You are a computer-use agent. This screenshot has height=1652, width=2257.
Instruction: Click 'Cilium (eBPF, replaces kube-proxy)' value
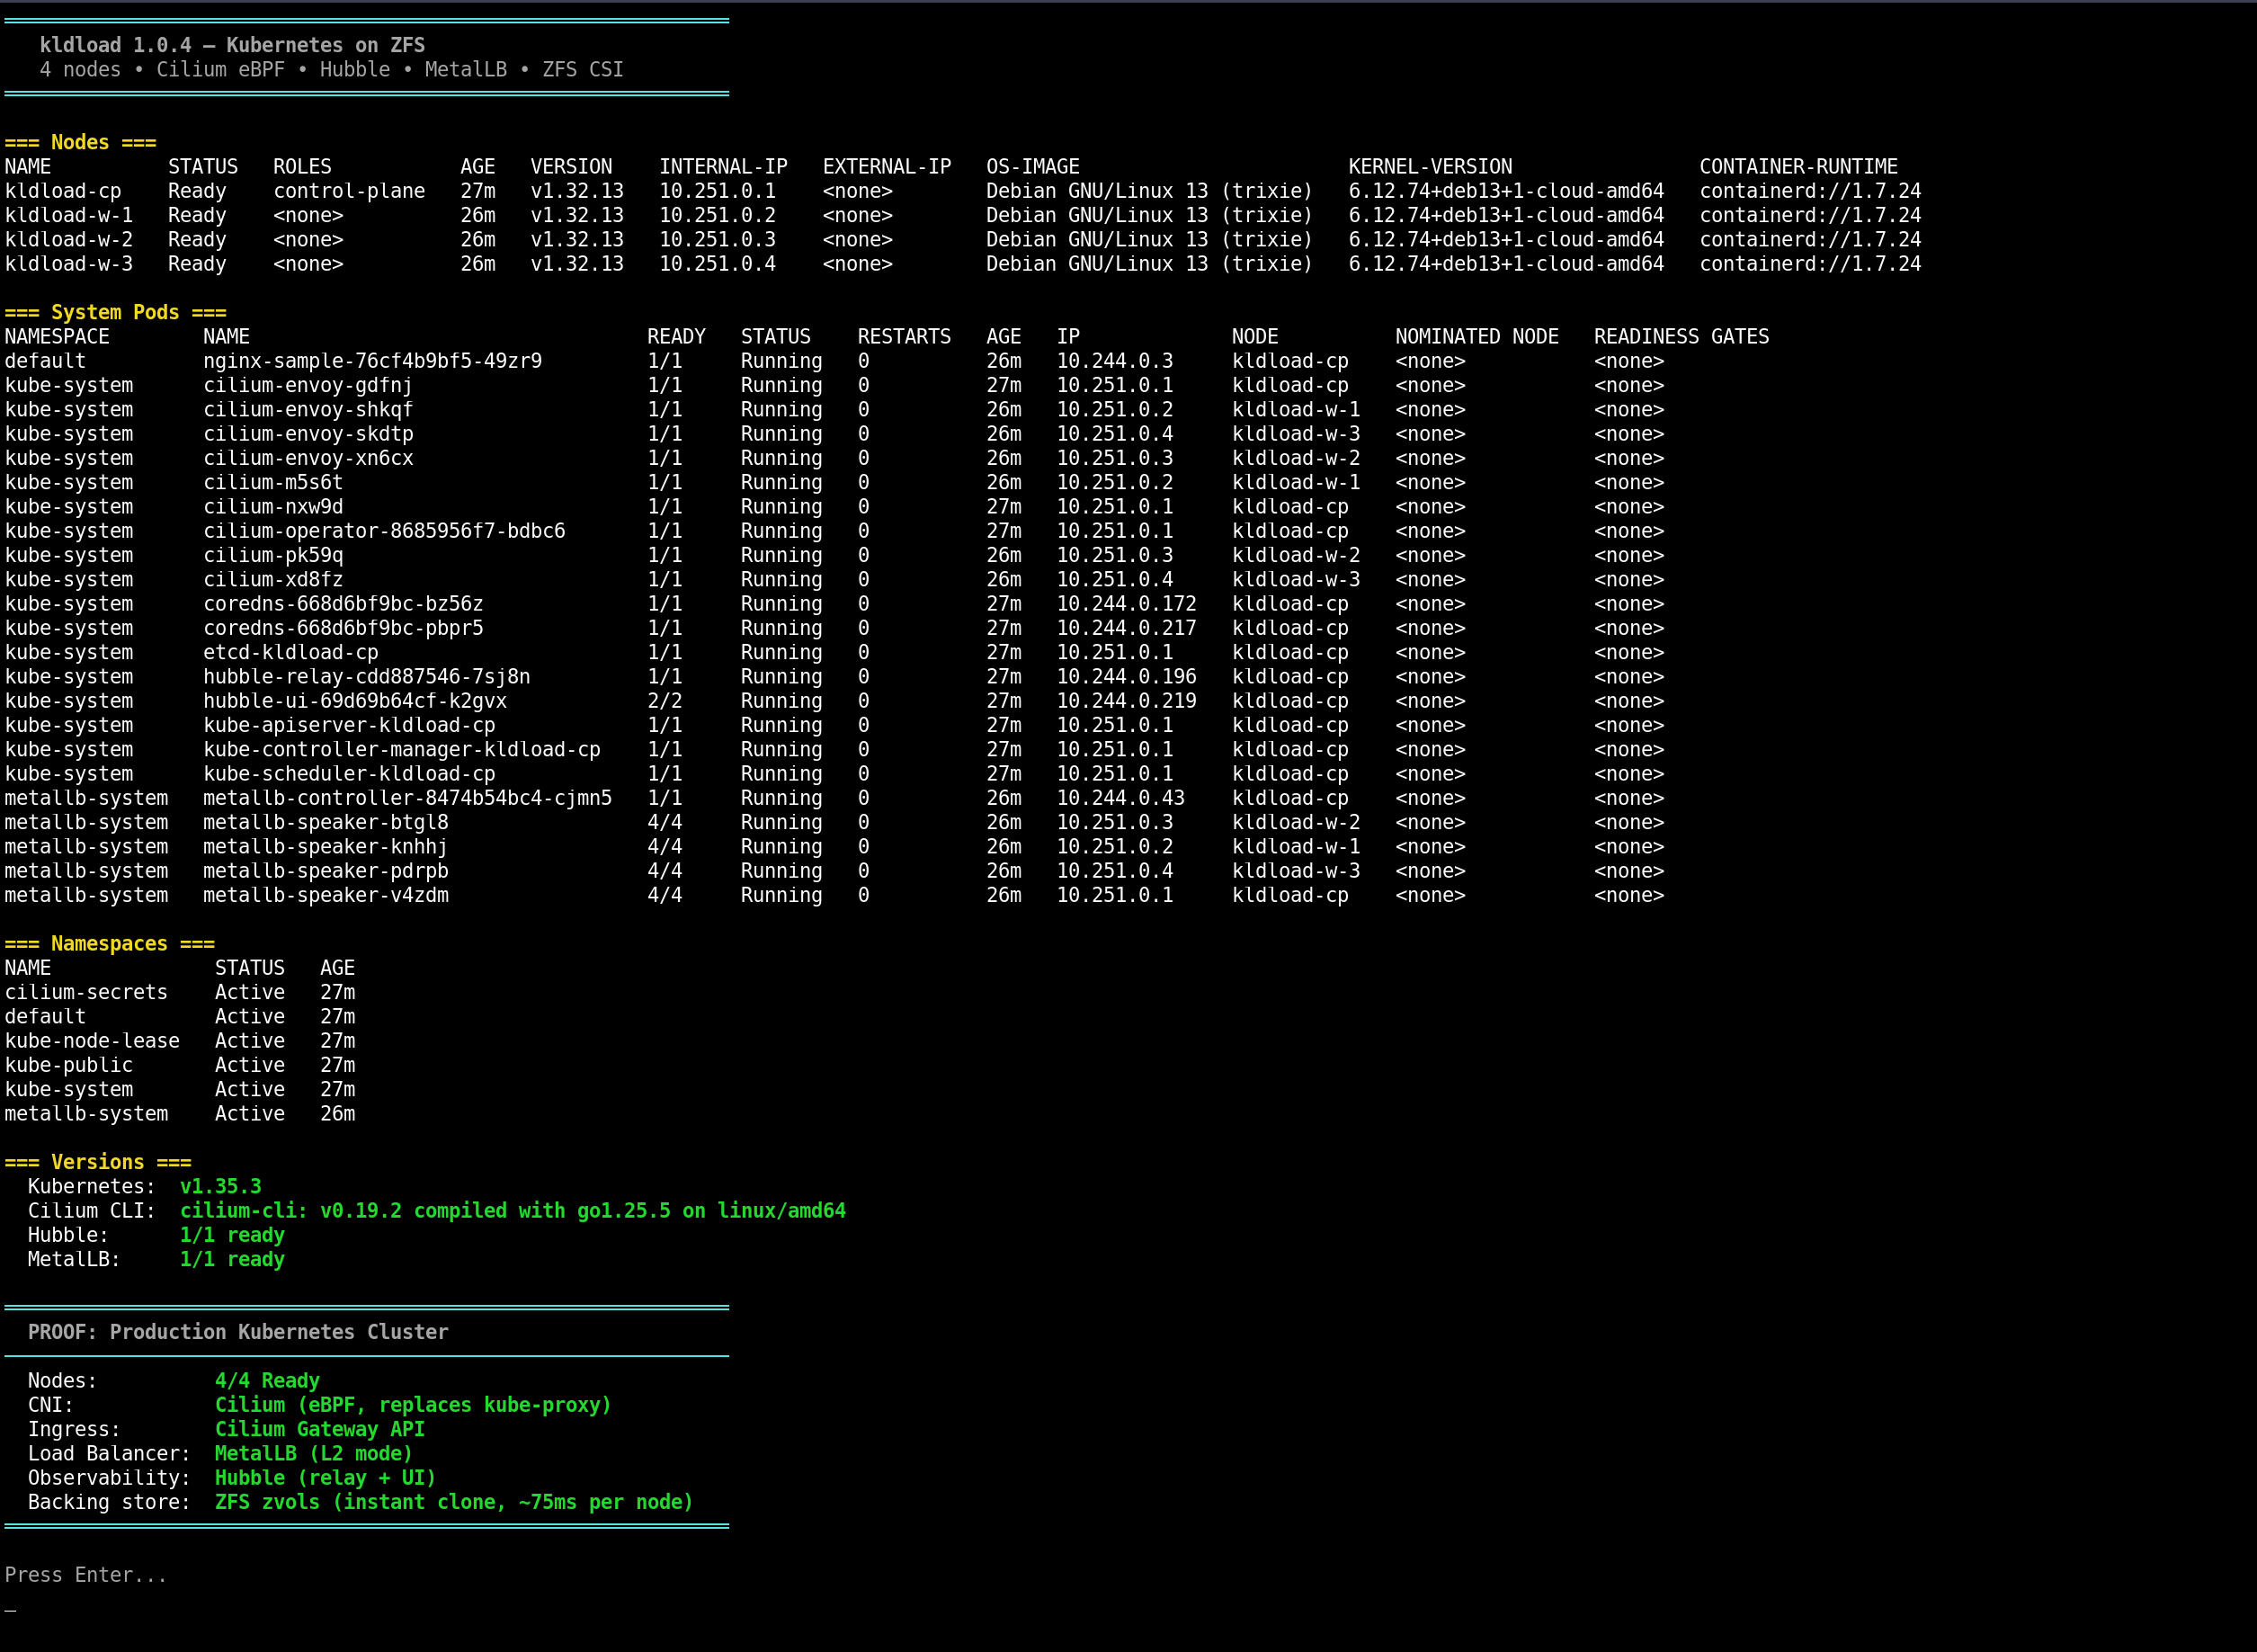[x=413, y=1405]
